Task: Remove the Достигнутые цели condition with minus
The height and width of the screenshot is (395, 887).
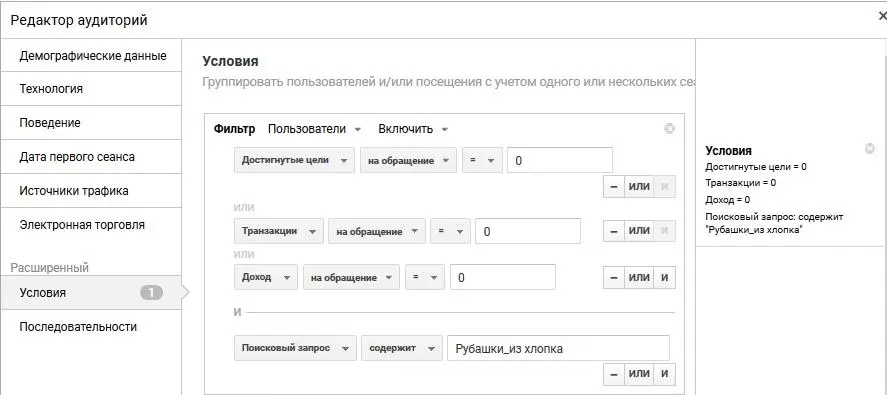Action: [x=614, y=186]
